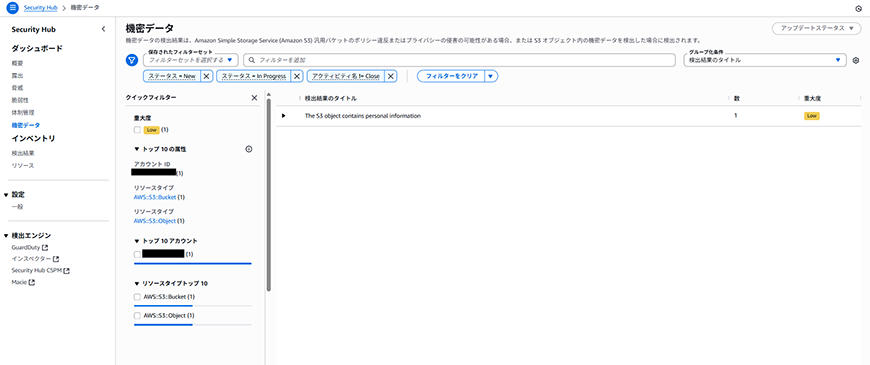Collapse the 設定 sidebar section
The width and height of the screenshot is (870, 365).
click(x=6, y=195)
